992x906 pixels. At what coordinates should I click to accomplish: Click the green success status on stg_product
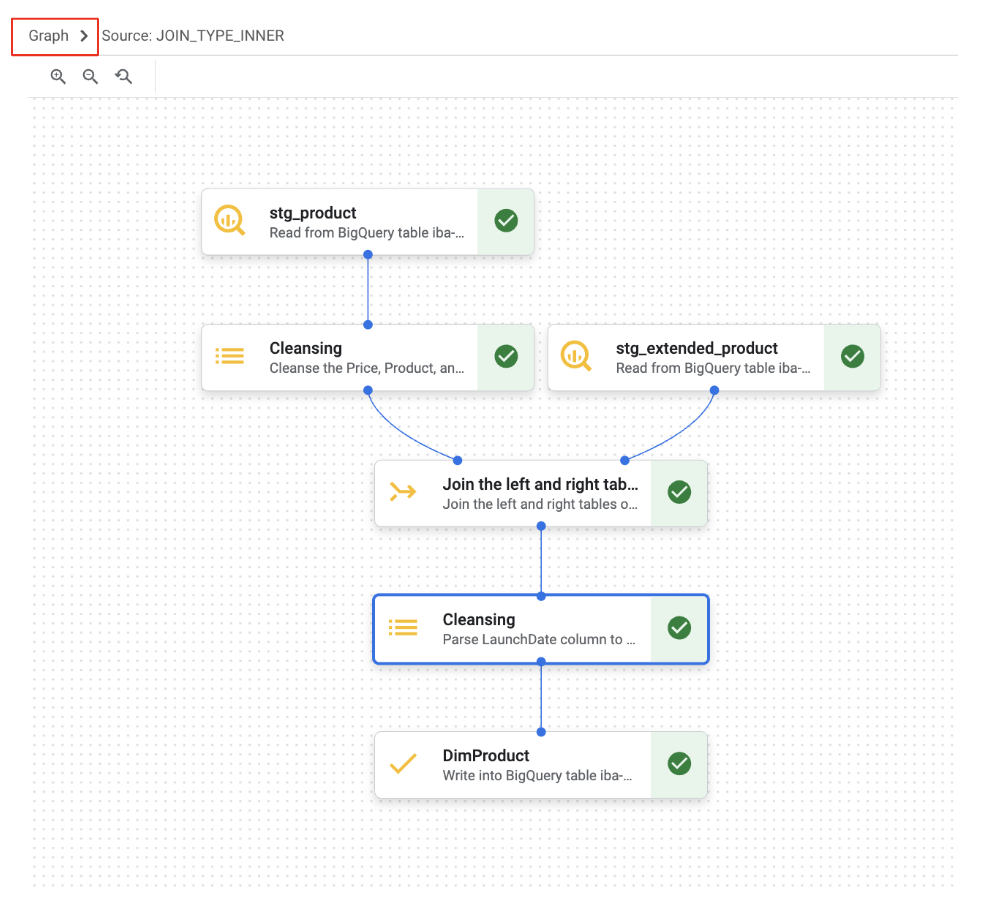506,221
